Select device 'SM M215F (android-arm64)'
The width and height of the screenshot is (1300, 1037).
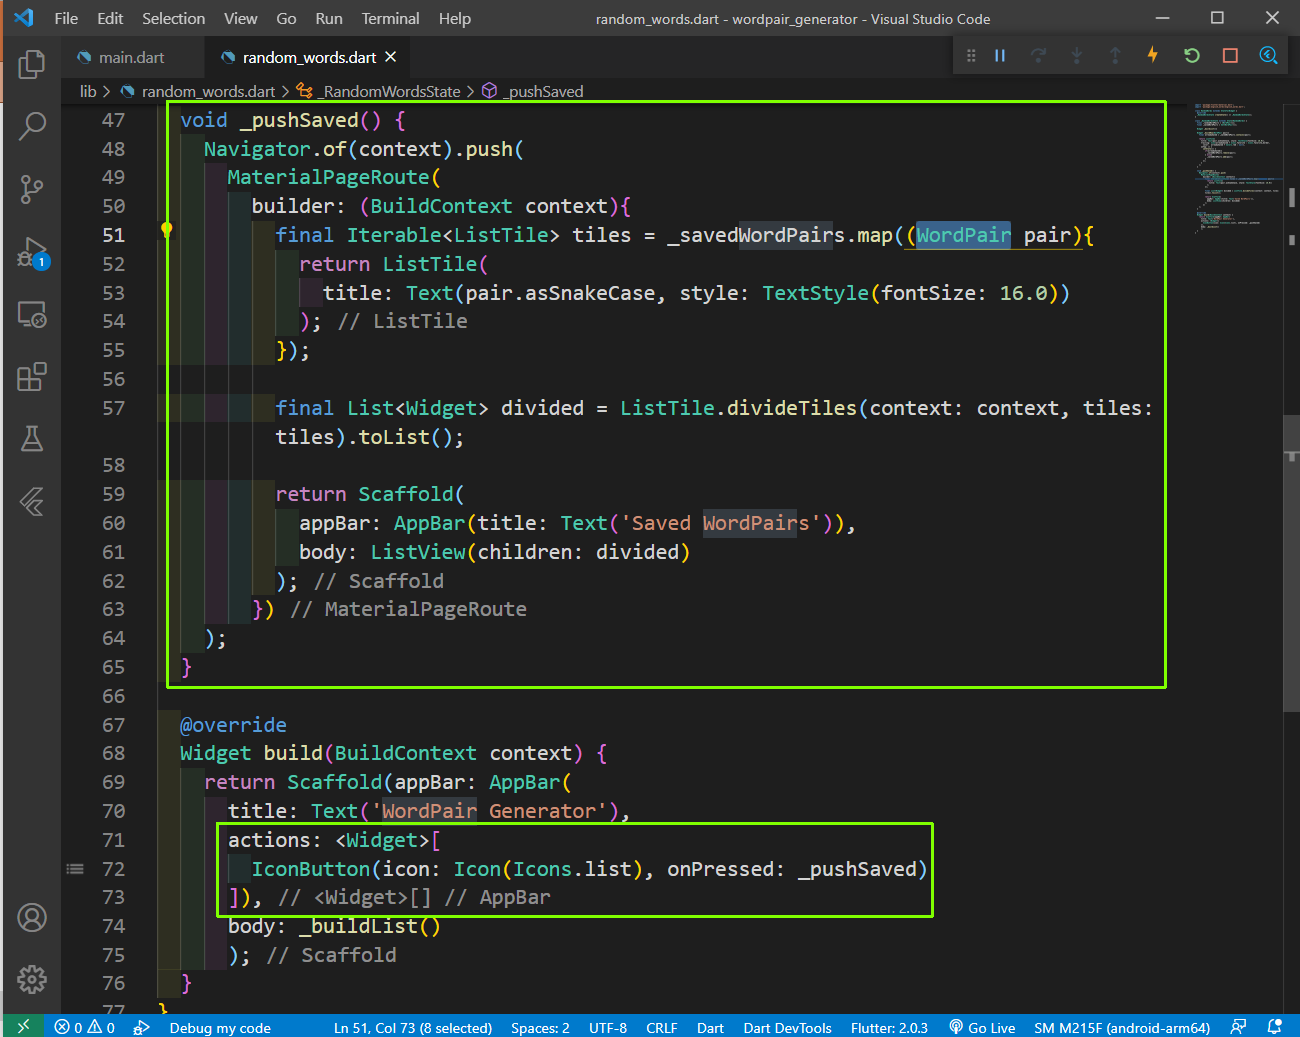[1122, 1027]
